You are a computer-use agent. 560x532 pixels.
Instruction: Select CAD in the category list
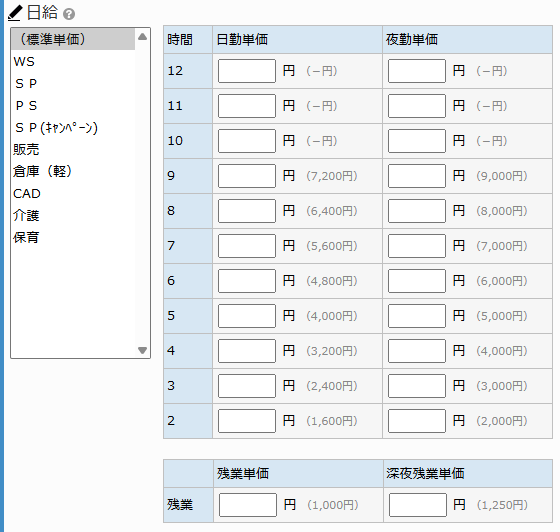pyautogui.click(x=73, y=194)
